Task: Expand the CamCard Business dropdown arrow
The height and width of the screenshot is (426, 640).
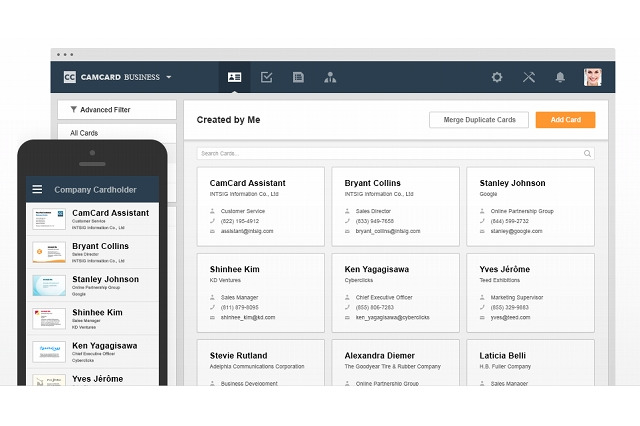Action: 169,77
